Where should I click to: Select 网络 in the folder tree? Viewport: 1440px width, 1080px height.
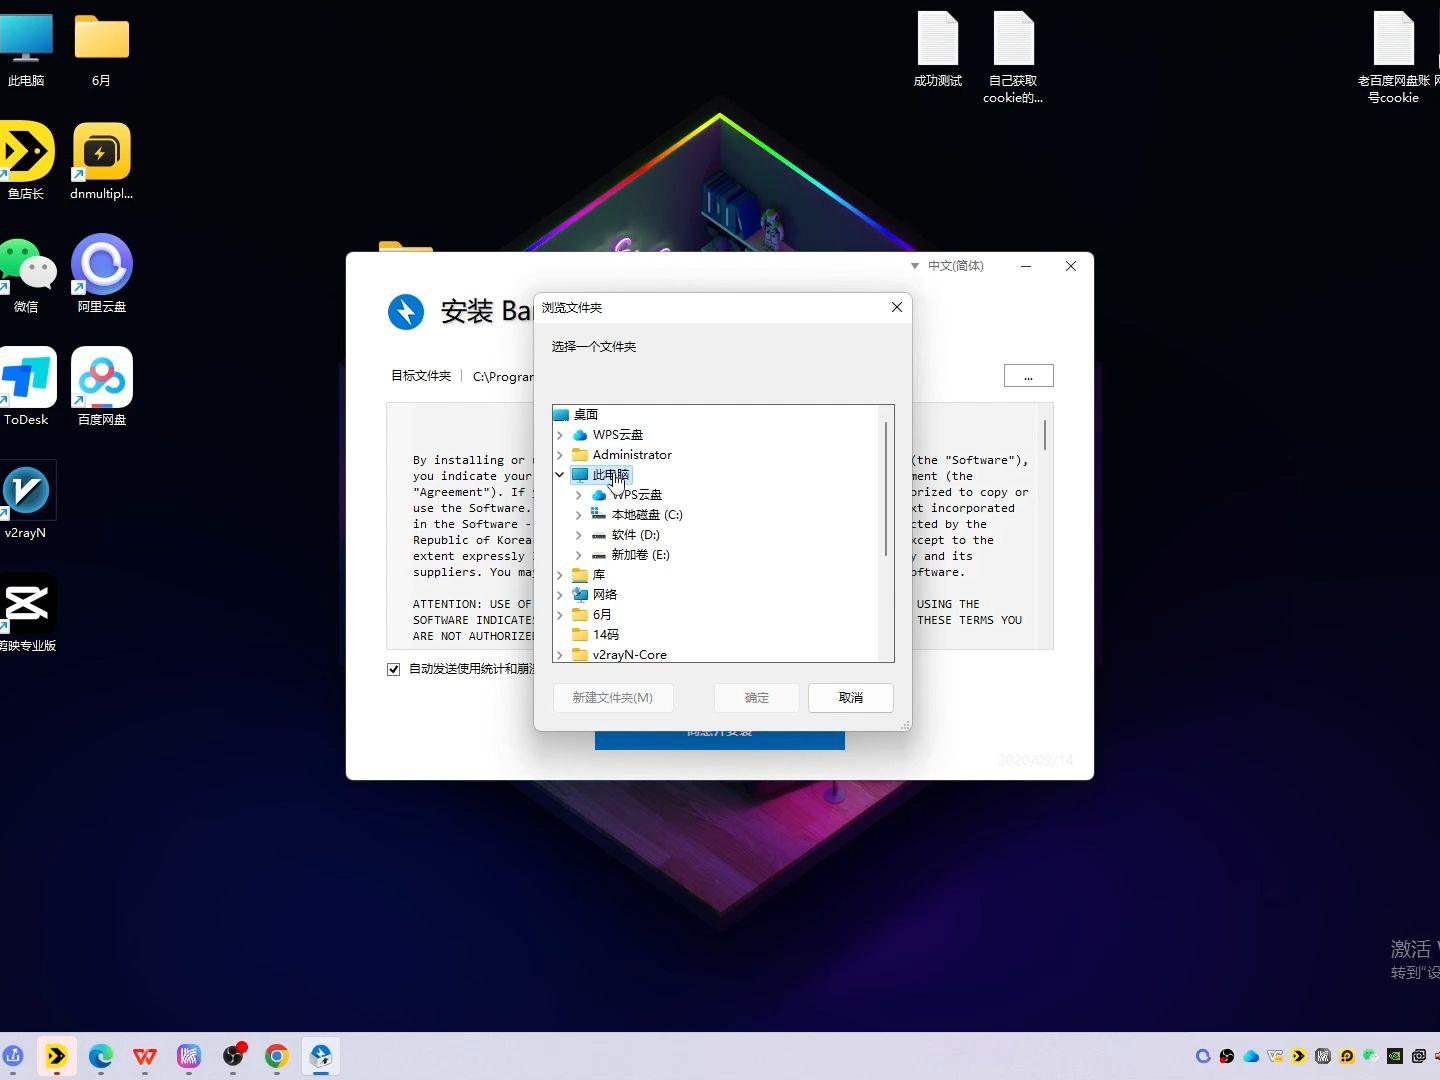tap(605, 595)
